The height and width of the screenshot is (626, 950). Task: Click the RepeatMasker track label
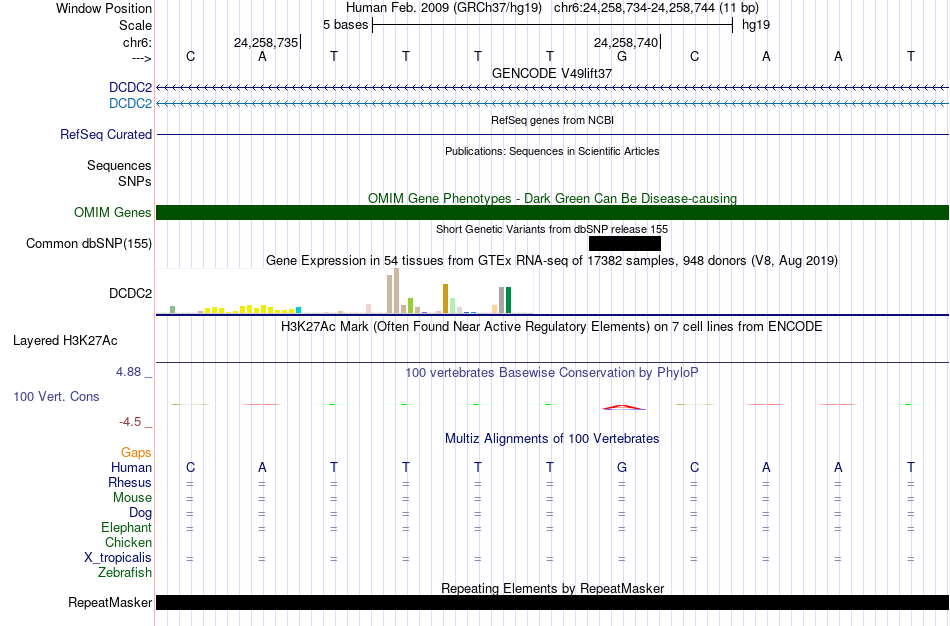[x=110, y=602]
